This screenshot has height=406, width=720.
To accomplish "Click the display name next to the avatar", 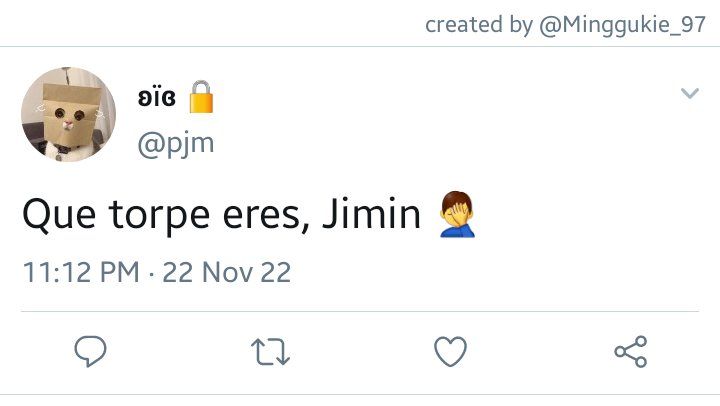I will coord(157,97).
